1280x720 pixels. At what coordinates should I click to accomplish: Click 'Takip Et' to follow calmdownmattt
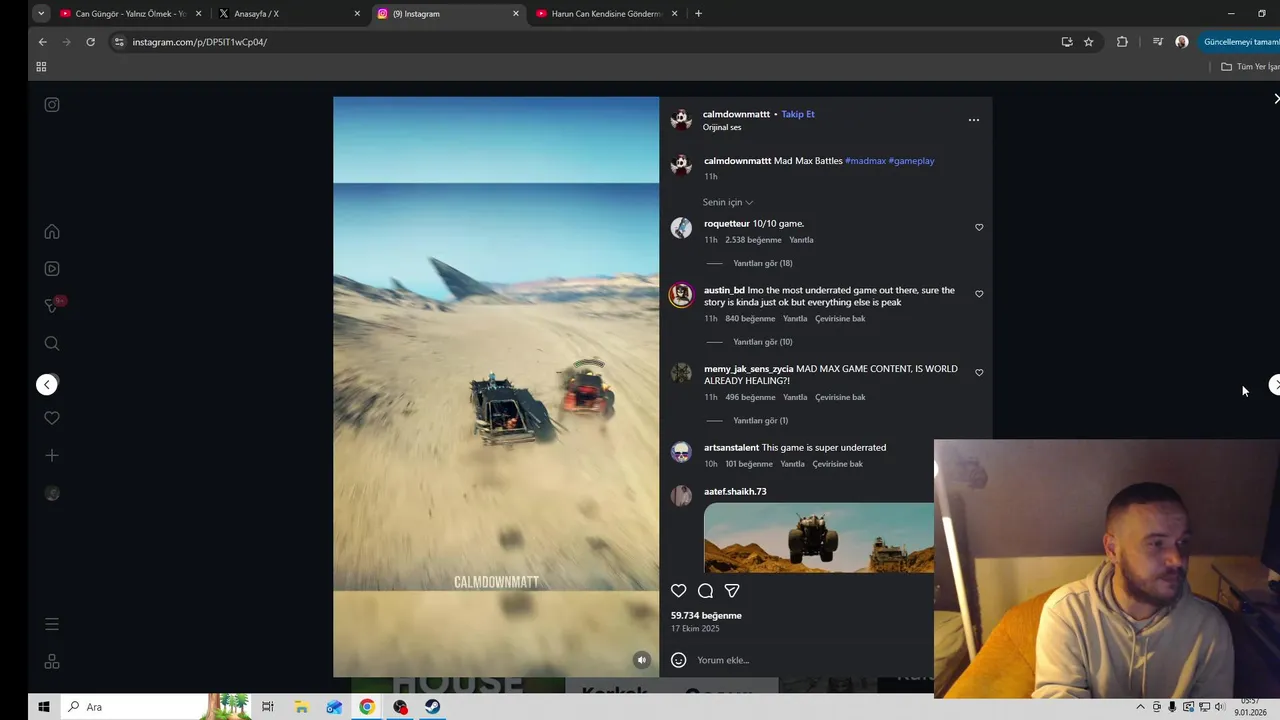pyautogui.click(x=798, y=114)
